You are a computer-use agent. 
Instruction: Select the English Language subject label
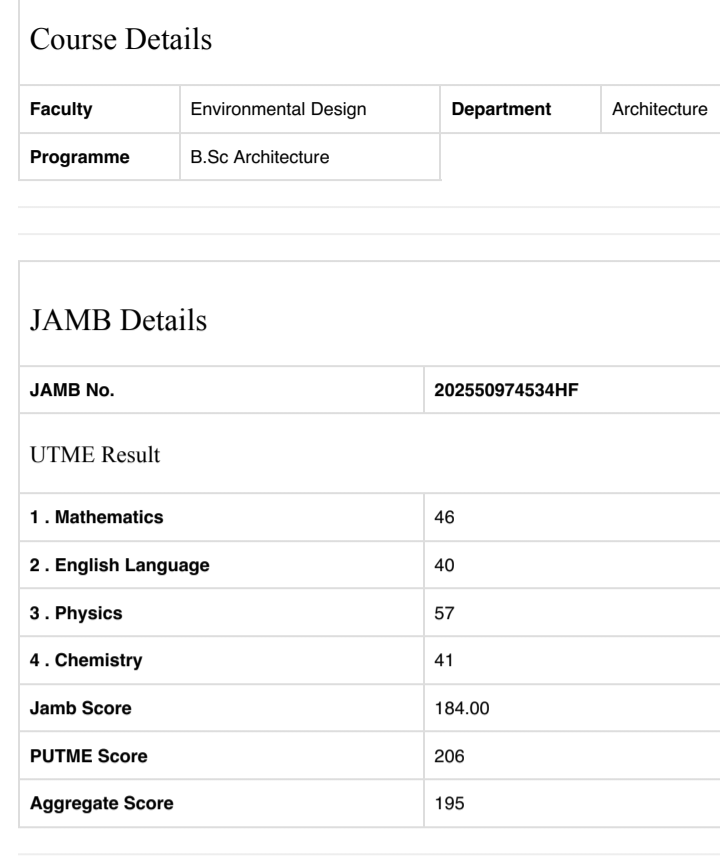[x=121, y=566]
